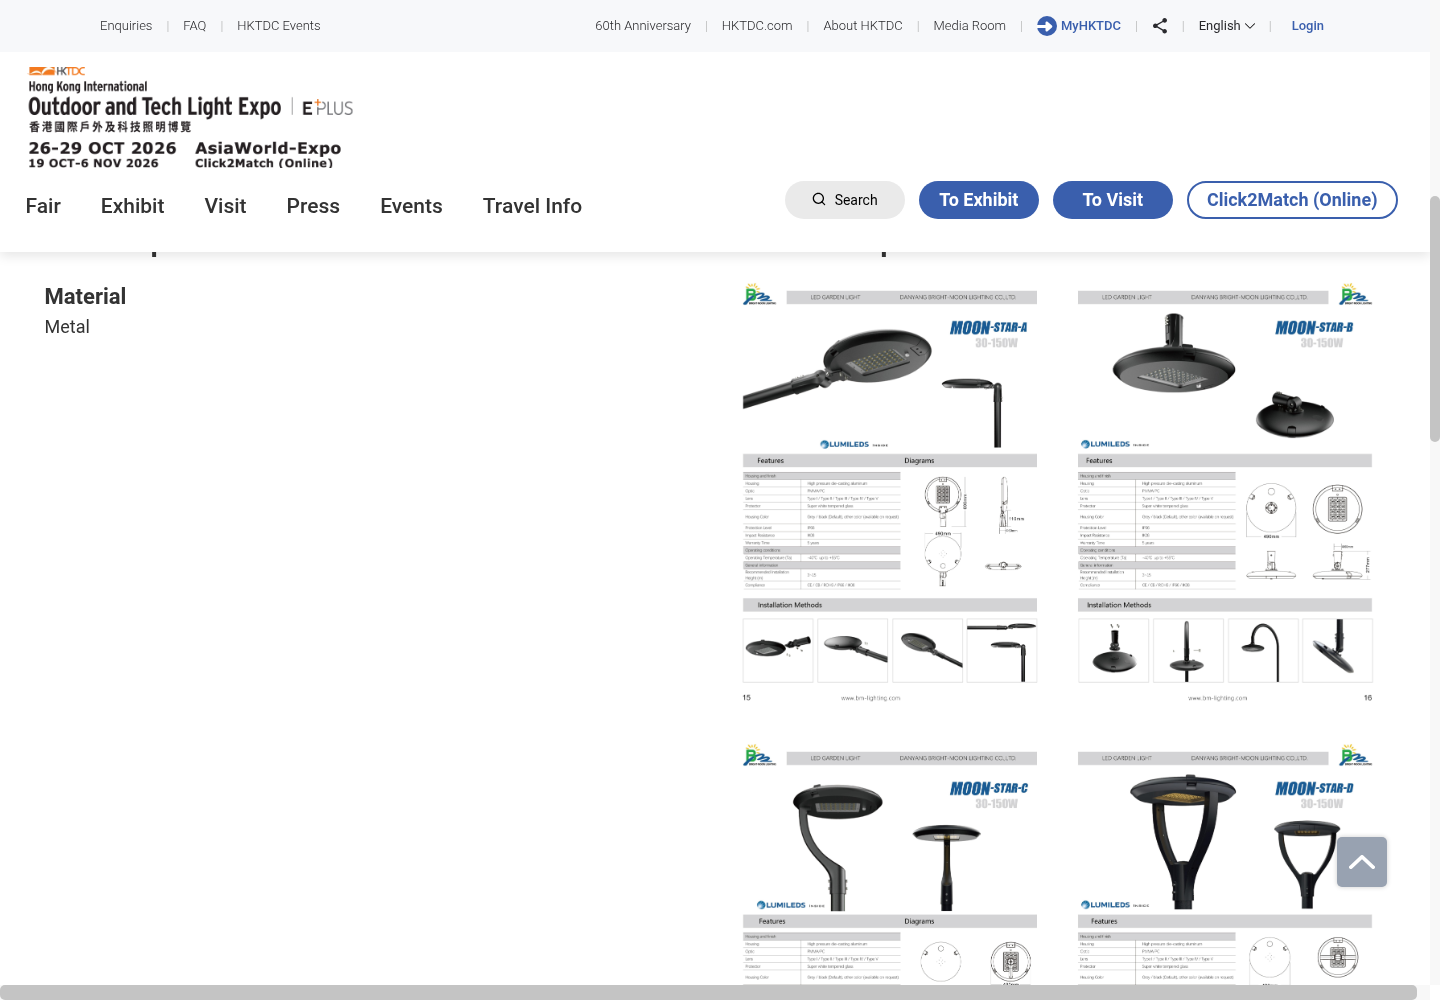Screen dimensions: 1440x1000
Task: Click the share icon in top bar
Action: [1160, 26]
